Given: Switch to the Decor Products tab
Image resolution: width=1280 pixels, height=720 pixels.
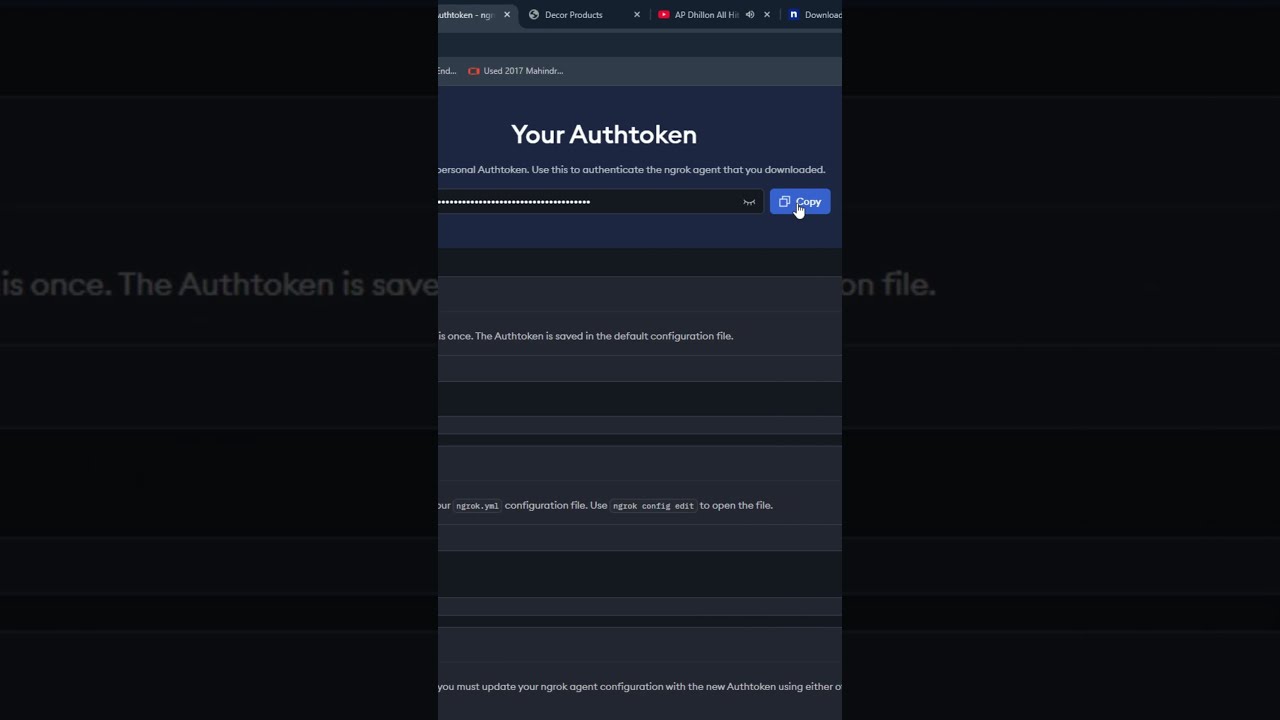Looking at the screenshot, I should point(573,15).
